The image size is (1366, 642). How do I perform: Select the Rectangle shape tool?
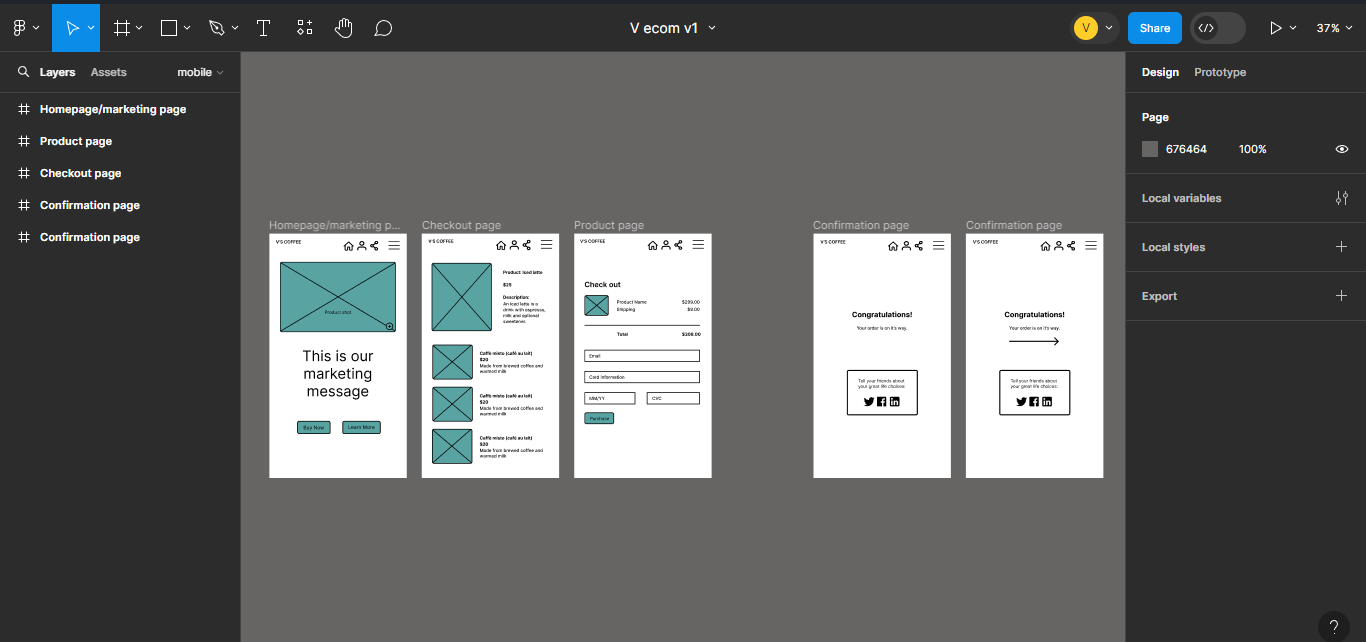point(169,28)
